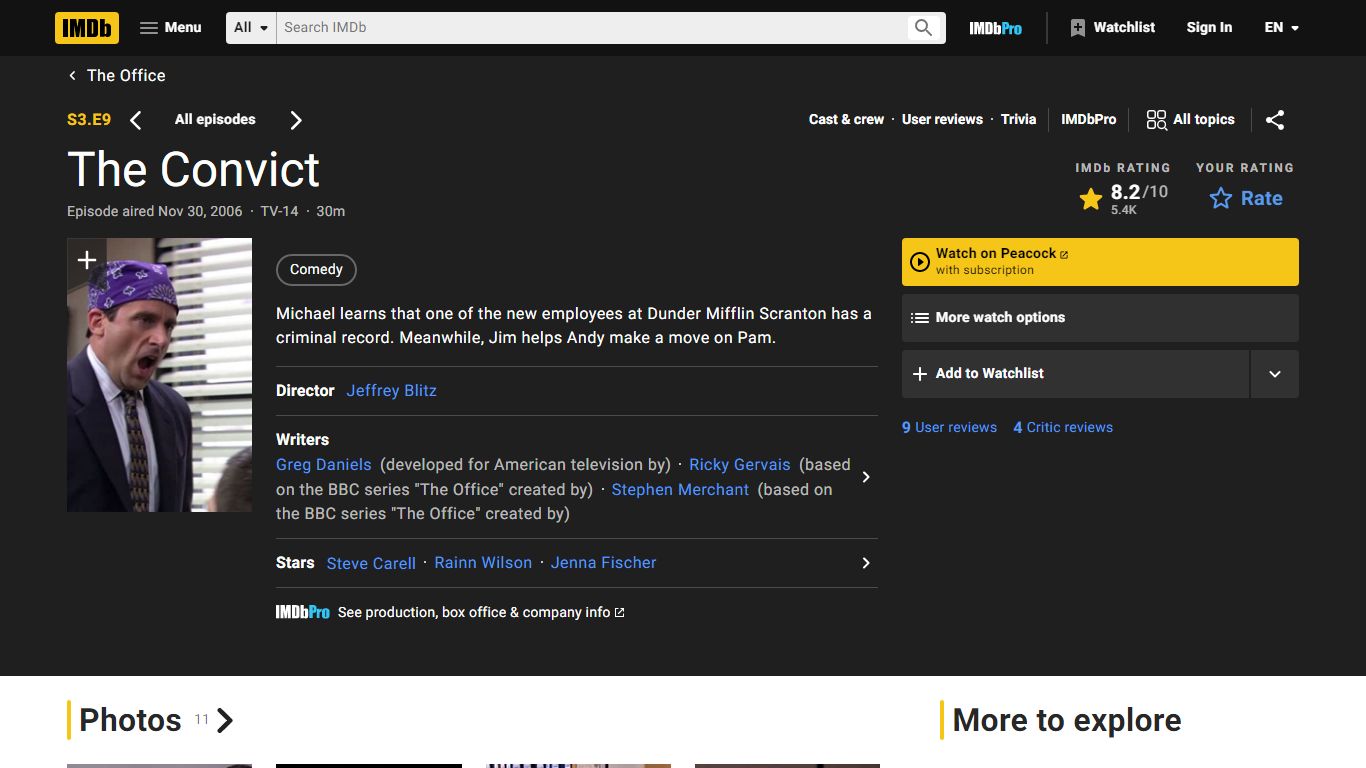The width and height of the screenshot is (1366, 768).
Task: Open All topics grid
Action: (x=1190, y=119)
